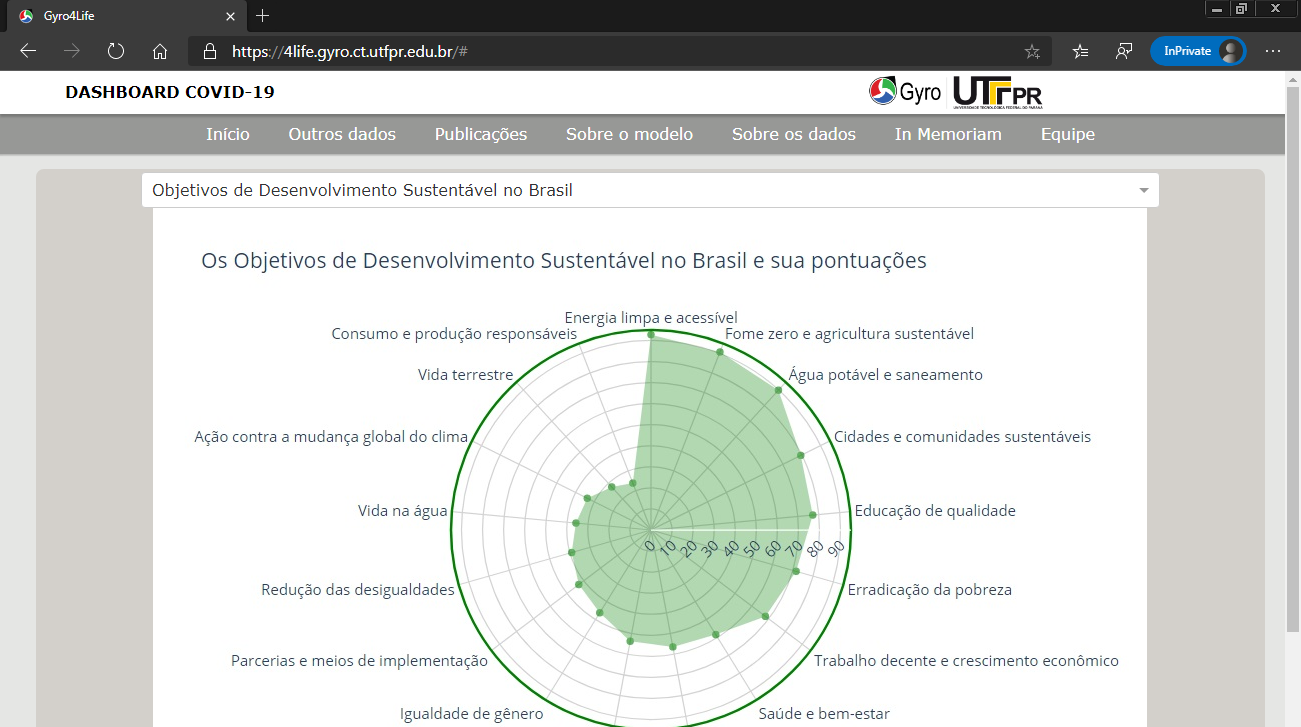Click the chart heading about pontuações
The image size is (1301, 727).
564,261
